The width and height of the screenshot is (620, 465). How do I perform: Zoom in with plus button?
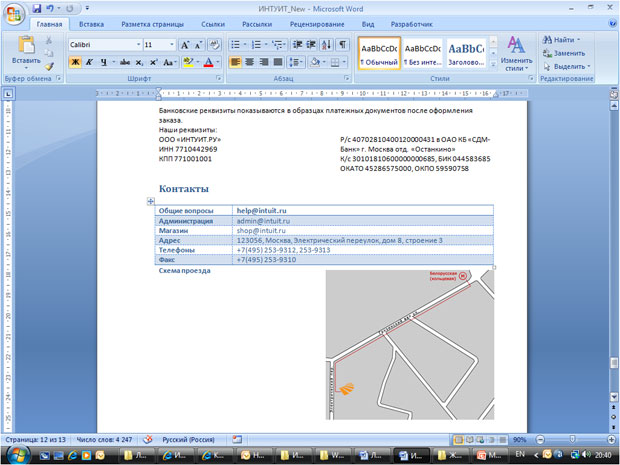pyautogui.click(x=611, y=439)
